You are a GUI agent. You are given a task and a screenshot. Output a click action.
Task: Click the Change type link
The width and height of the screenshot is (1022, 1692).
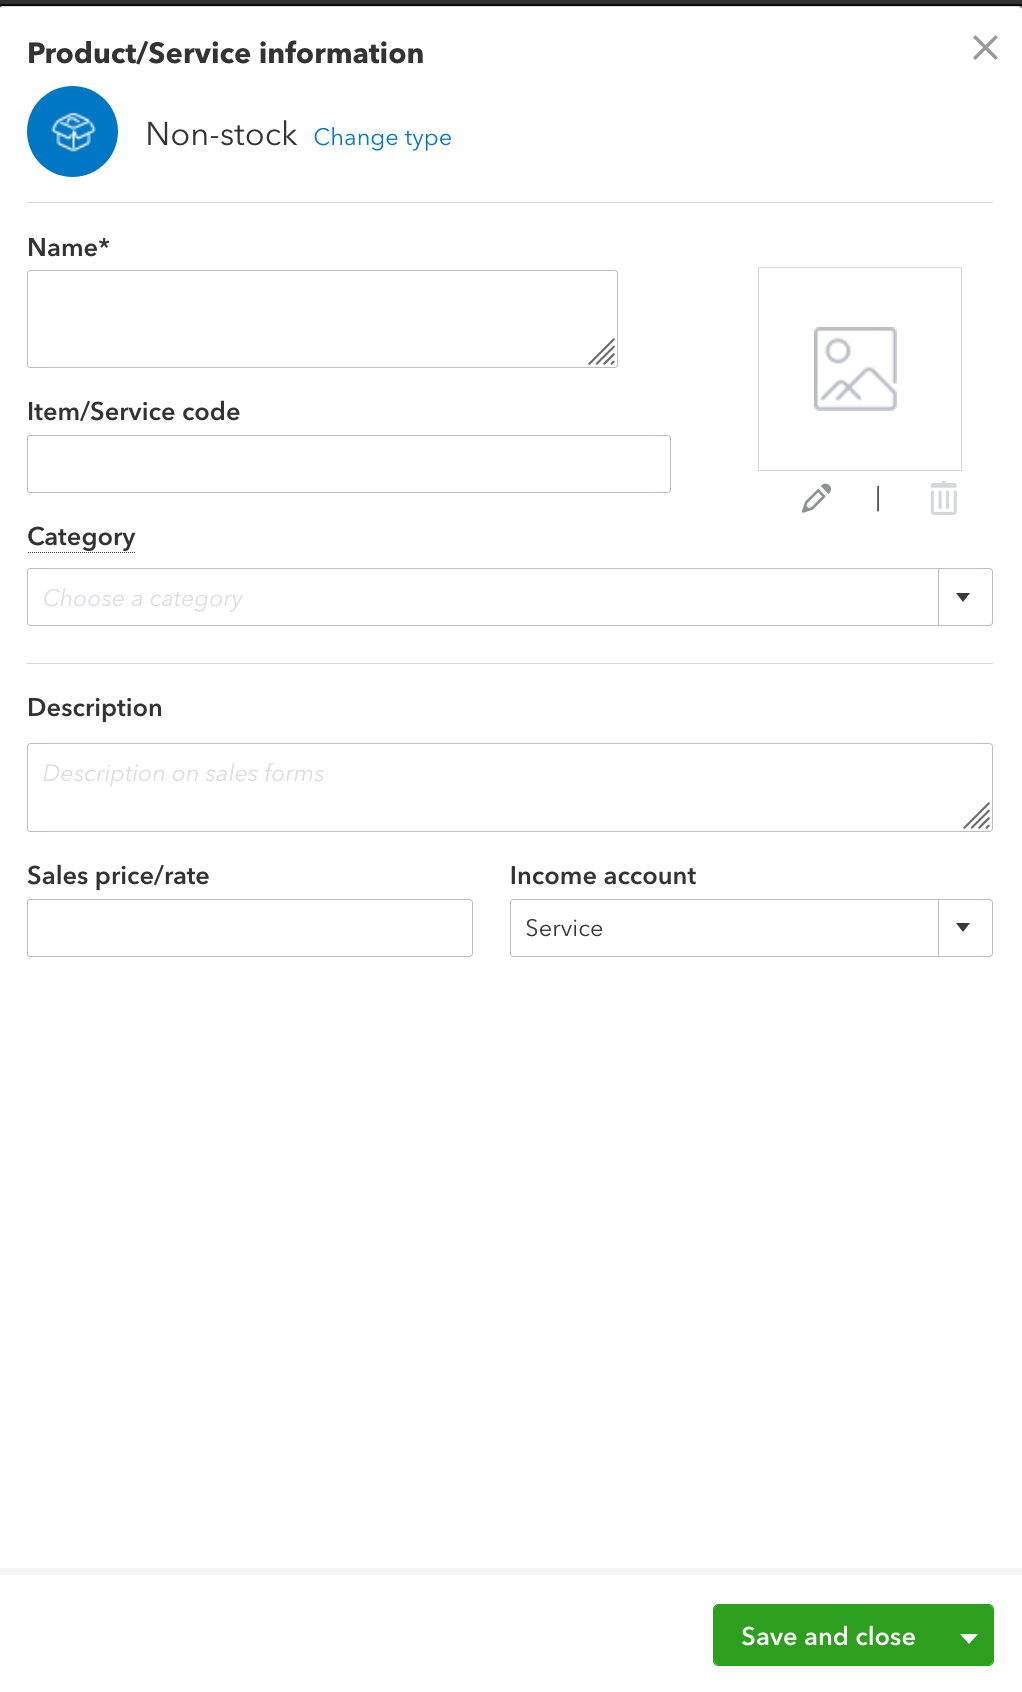[x=382, y=137]
